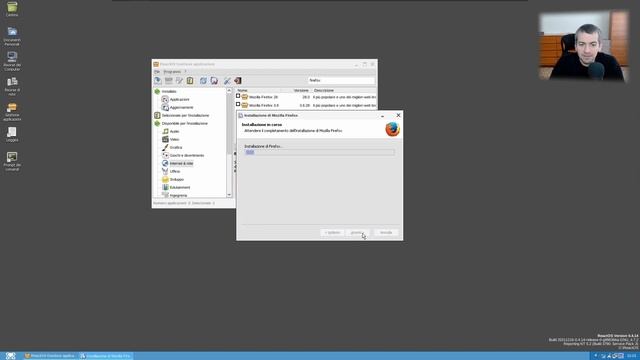Select the Audio category
This screenshot has height=360, width=640.
point(174,131)
